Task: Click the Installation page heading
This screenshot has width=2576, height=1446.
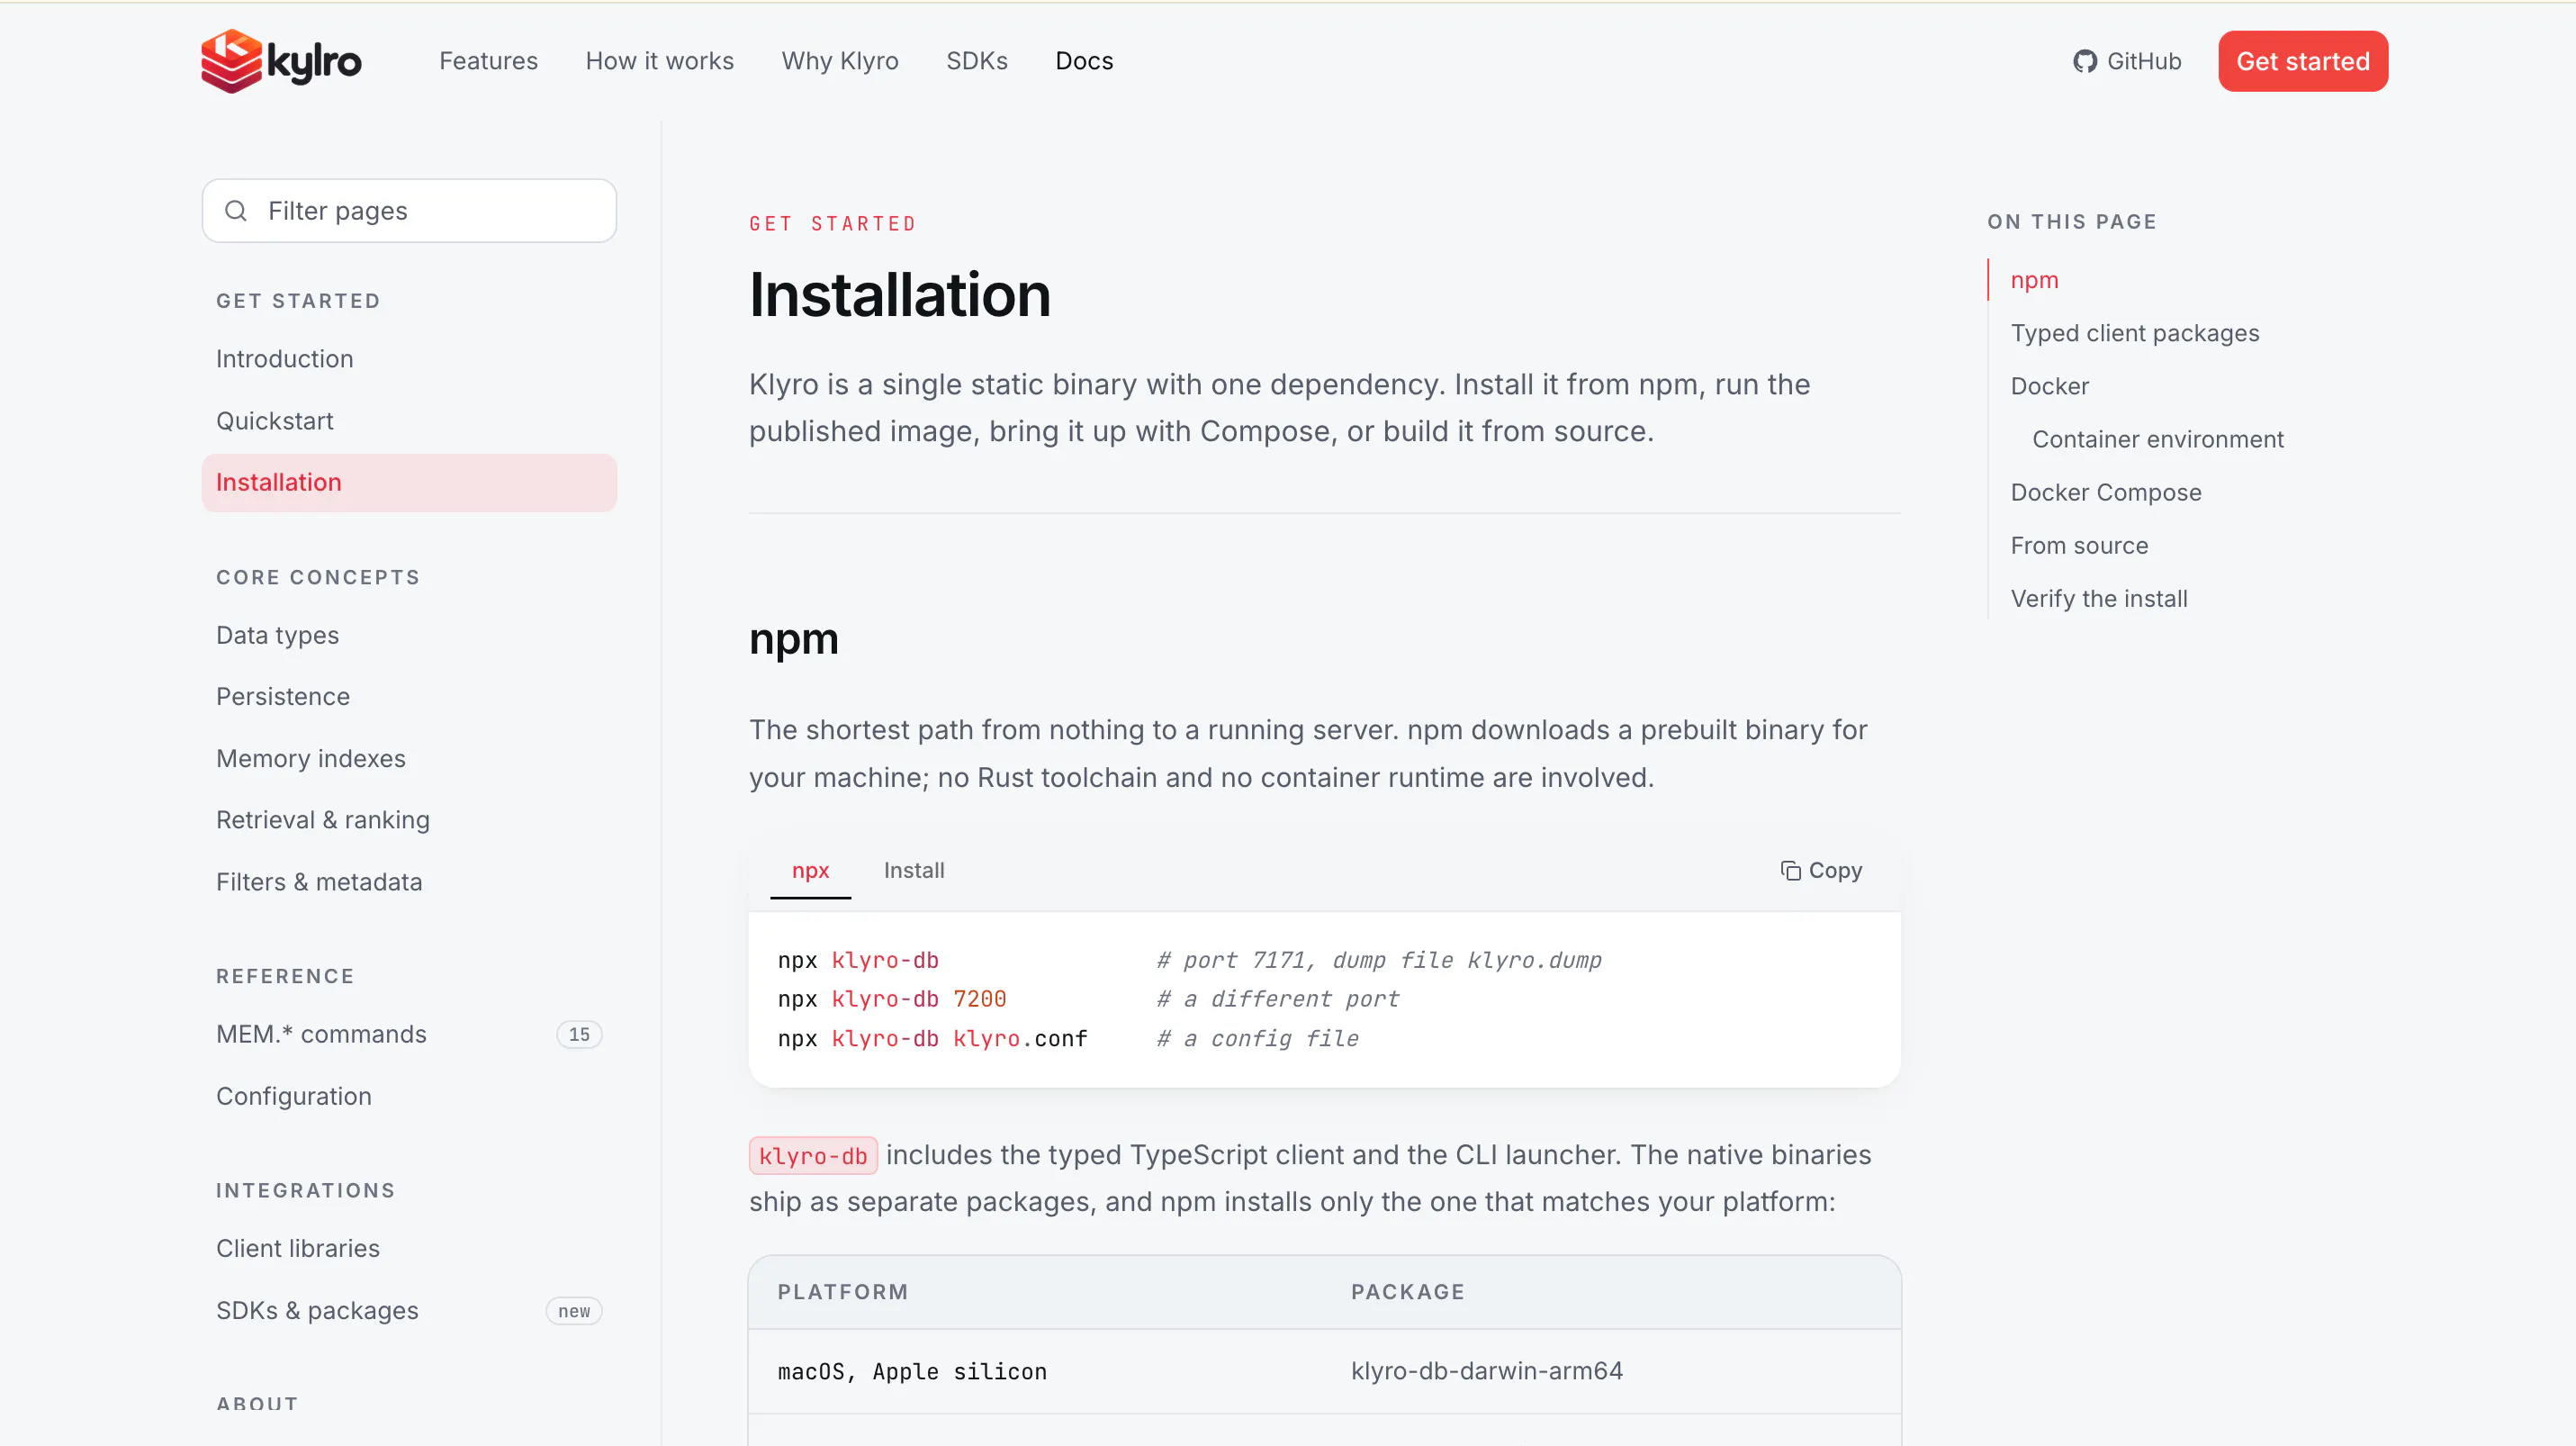Action: pos(900,295)
